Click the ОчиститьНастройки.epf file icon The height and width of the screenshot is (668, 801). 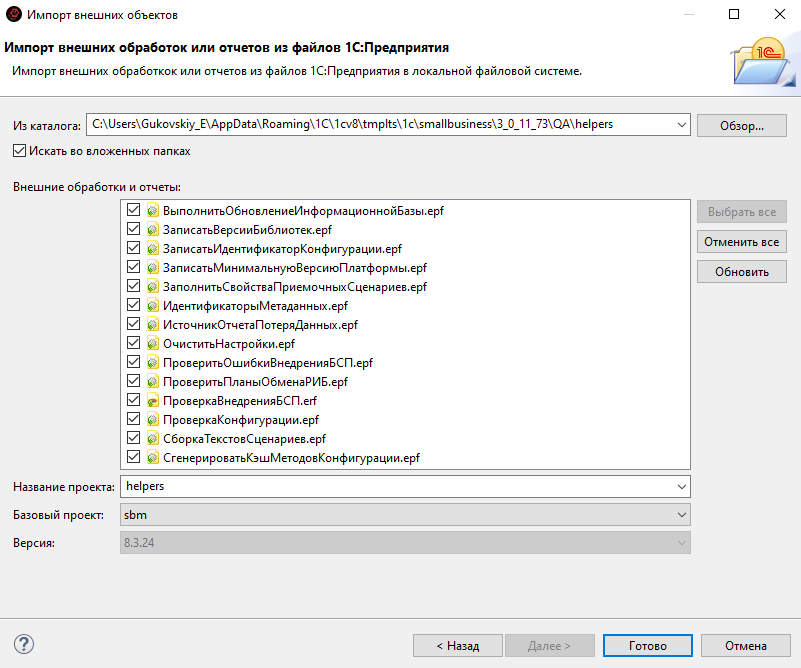(x=153, y=344)
